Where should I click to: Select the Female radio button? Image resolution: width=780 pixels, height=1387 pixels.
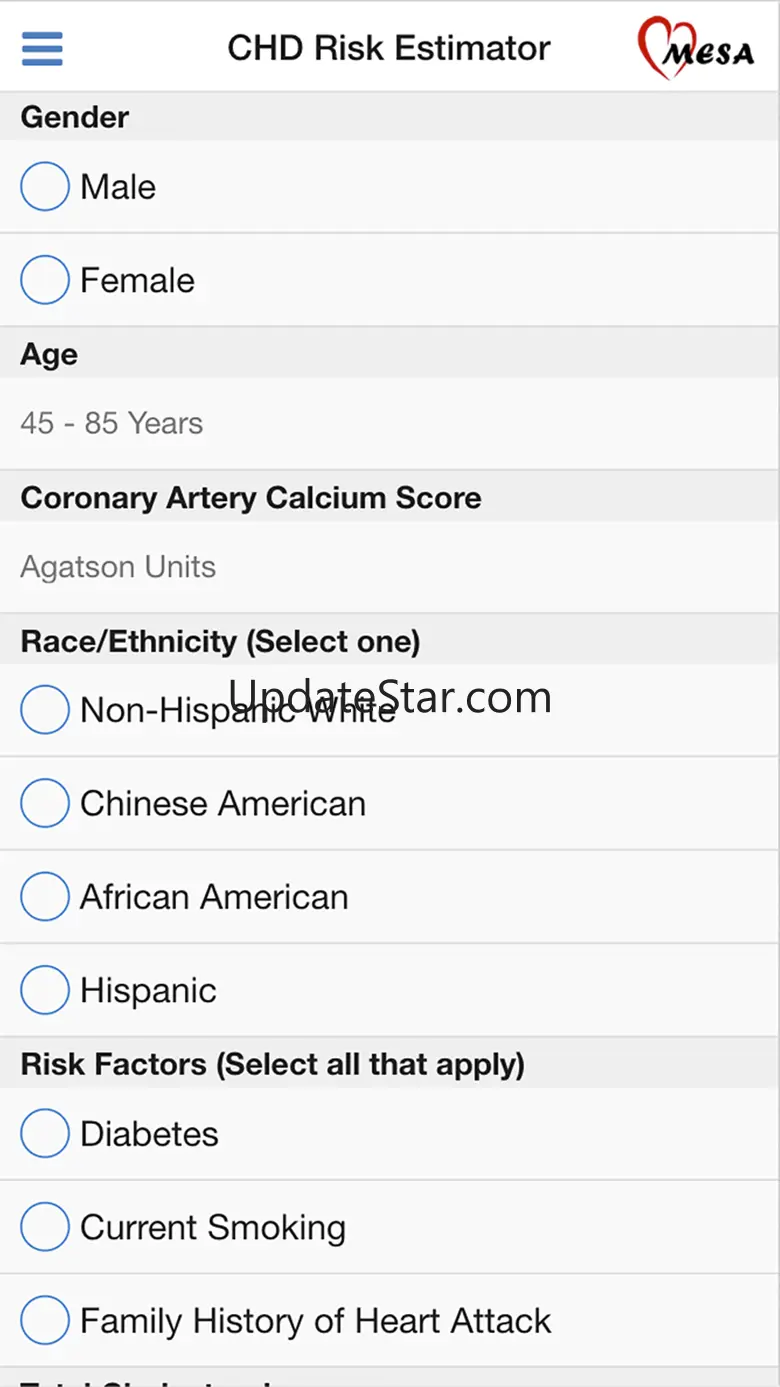(45, 280)
